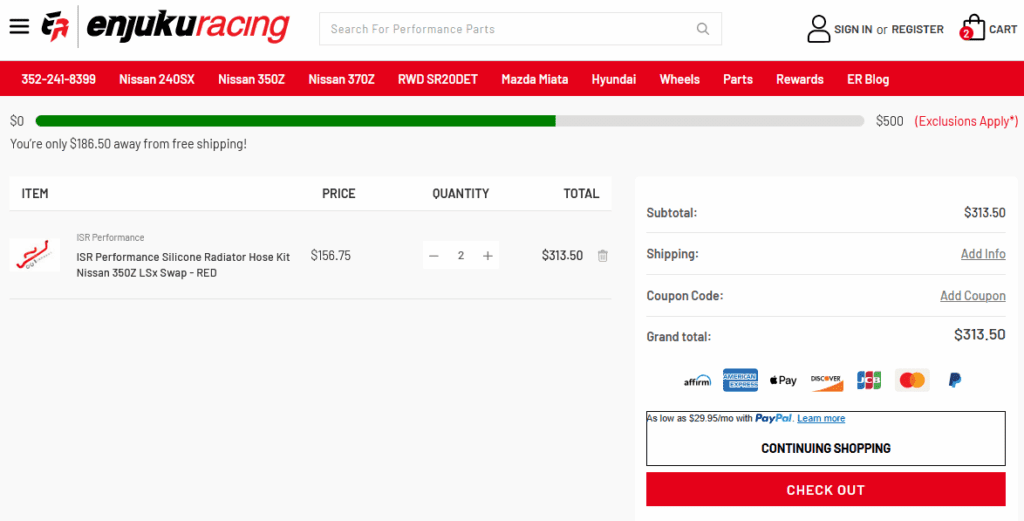Image resolution: width=1024 pixels, height=521 pixels.
Task: Click the free shipping remaining message
Action: click(129, 144)
